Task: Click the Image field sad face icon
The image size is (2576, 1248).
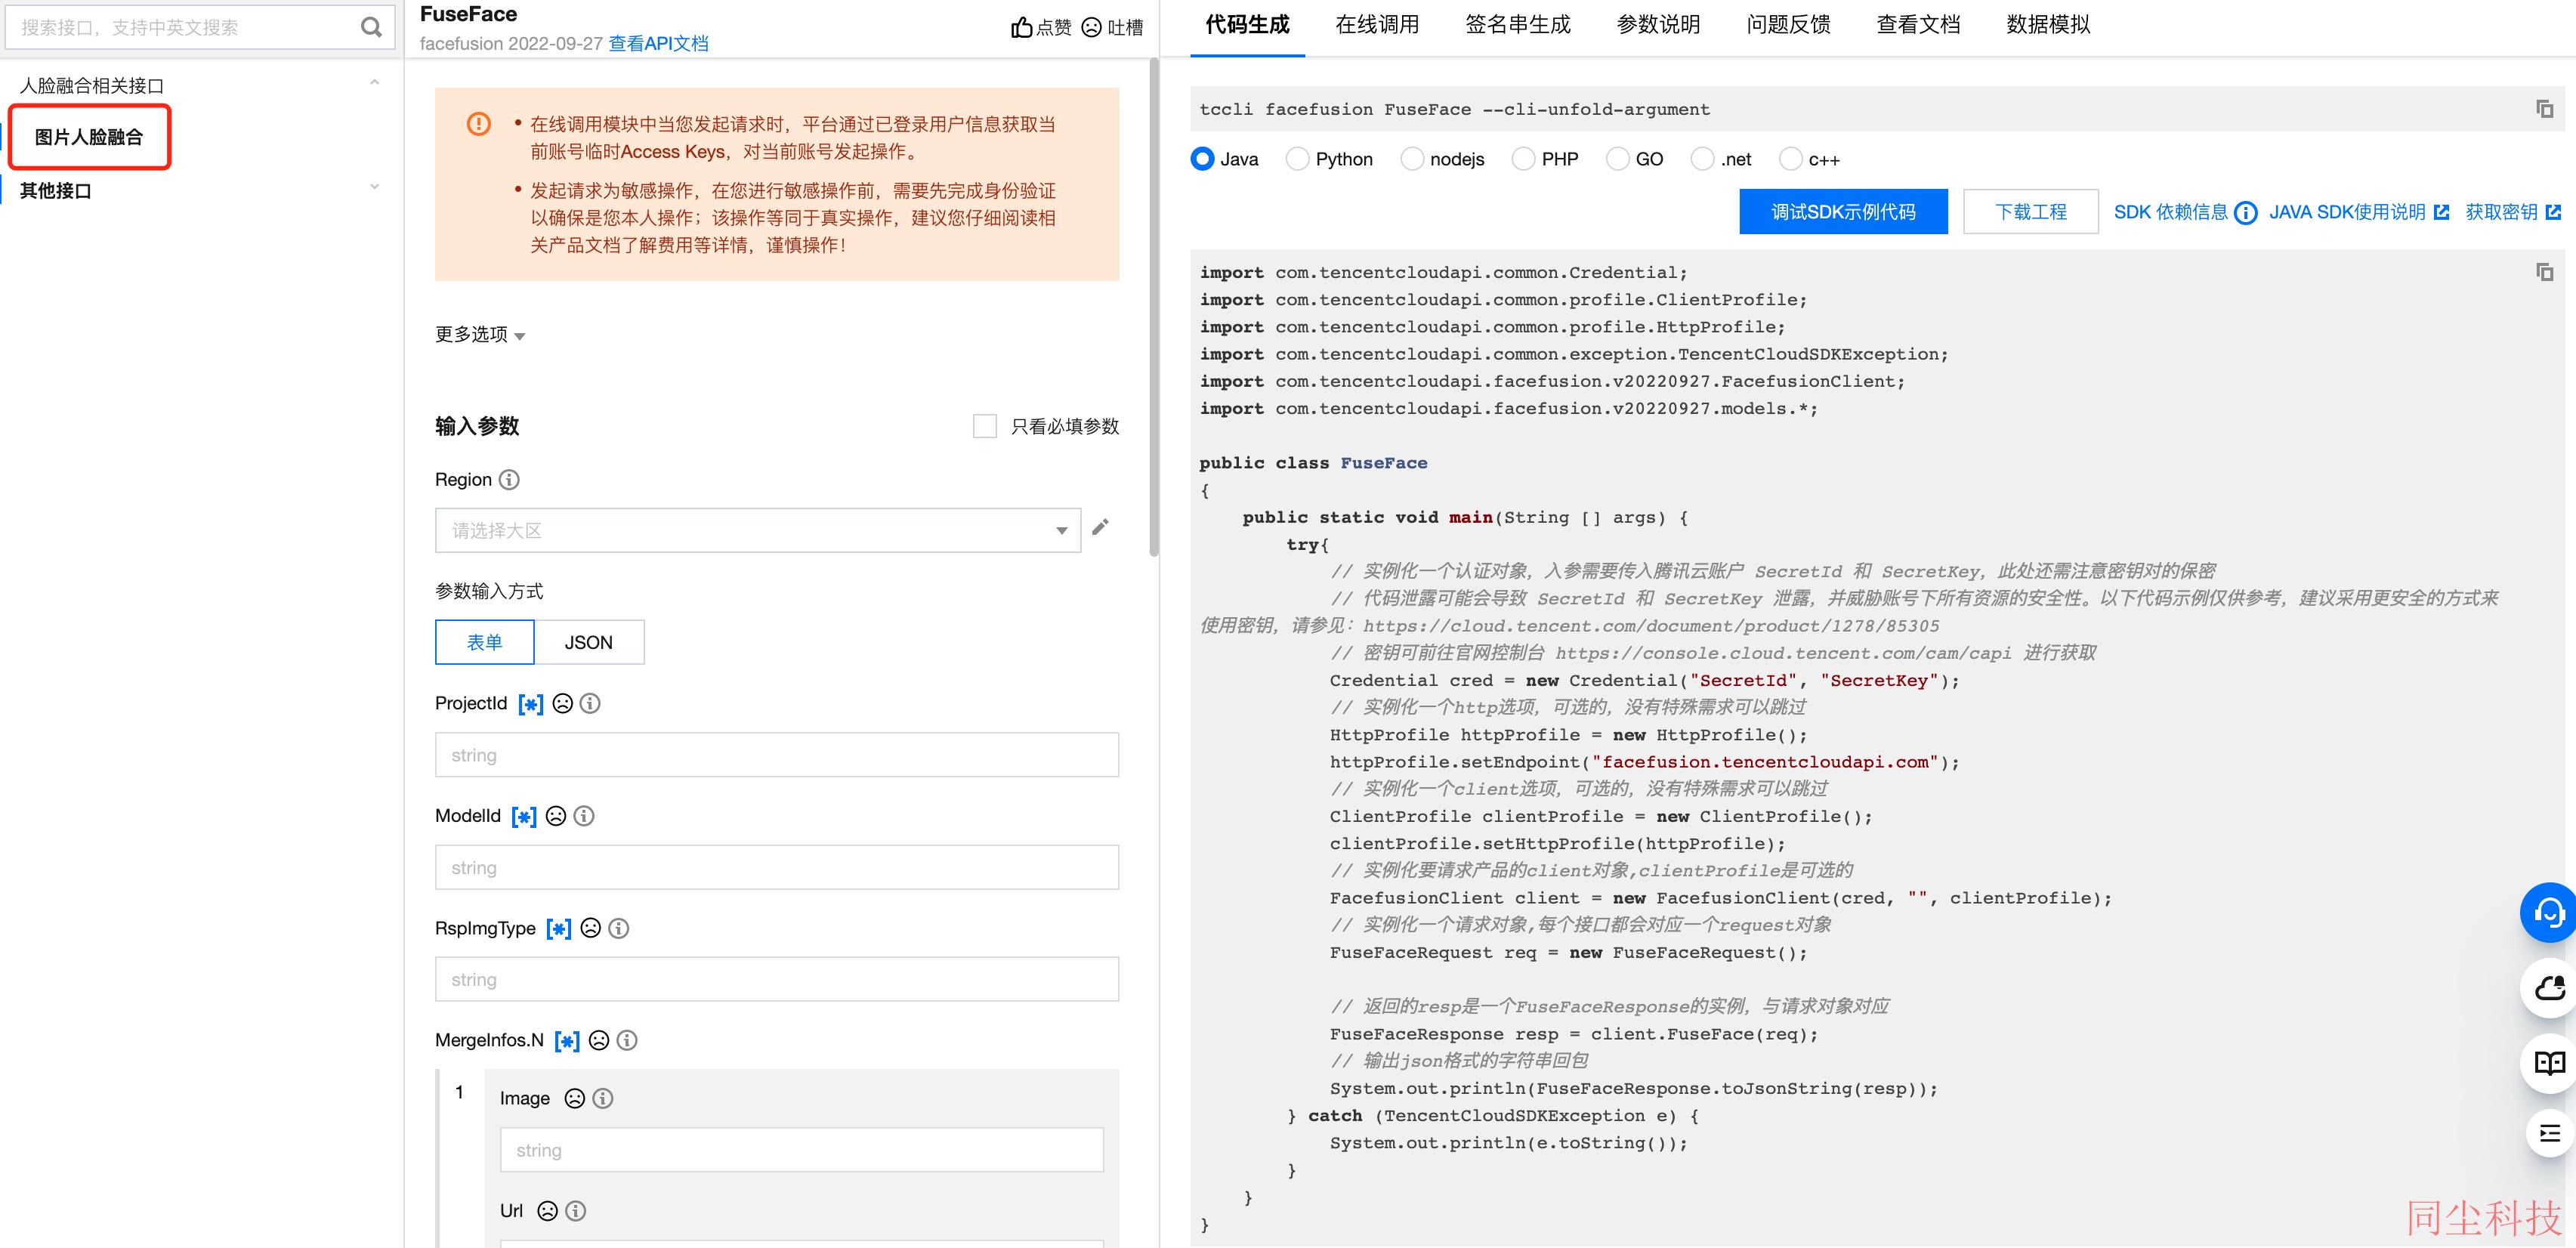Action: 575,1098
